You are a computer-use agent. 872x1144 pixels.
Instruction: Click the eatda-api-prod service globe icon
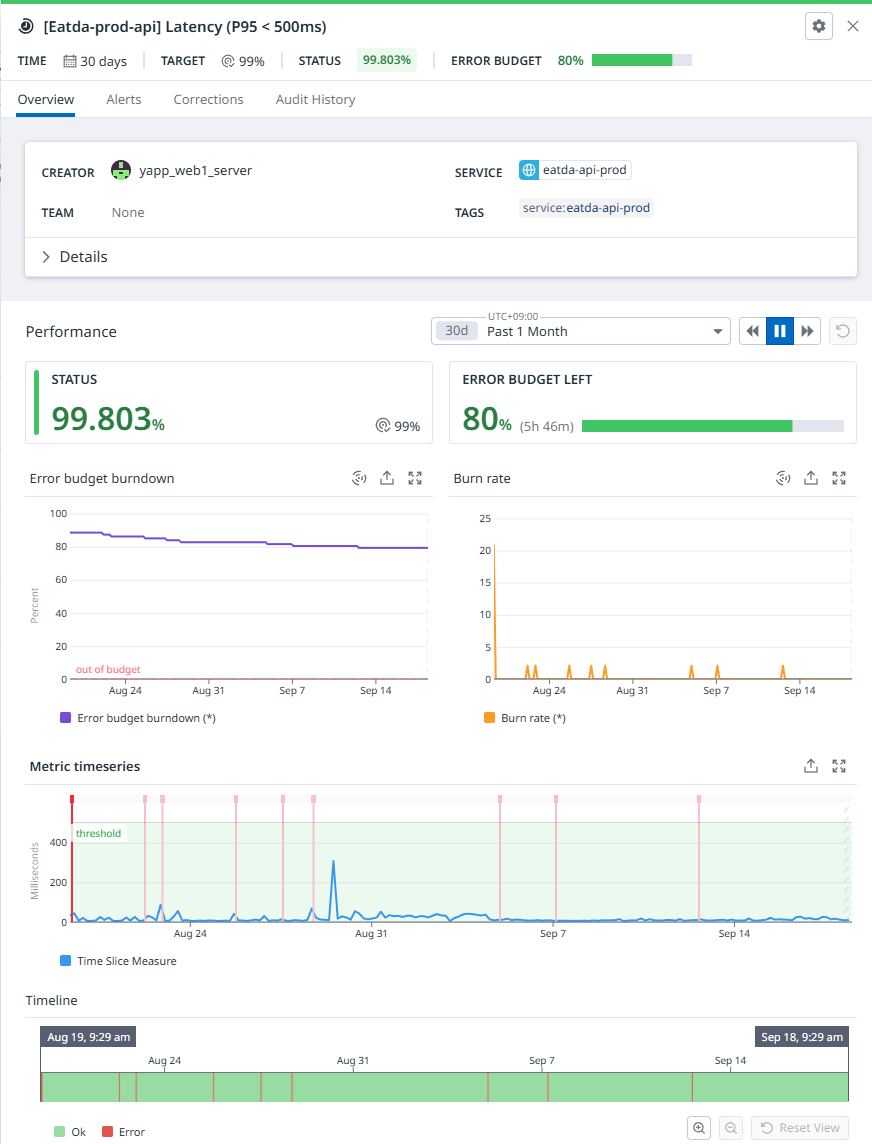pos(528,170)
